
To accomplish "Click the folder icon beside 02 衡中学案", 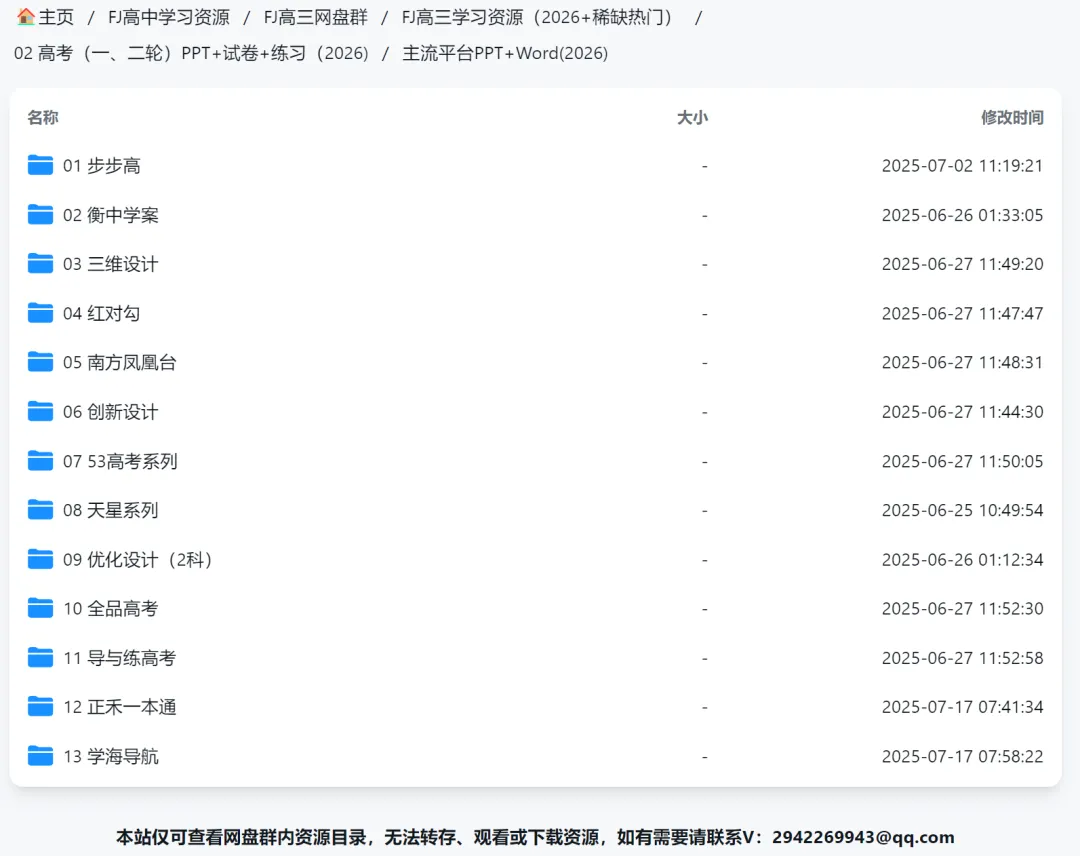I will coord(39,215).
